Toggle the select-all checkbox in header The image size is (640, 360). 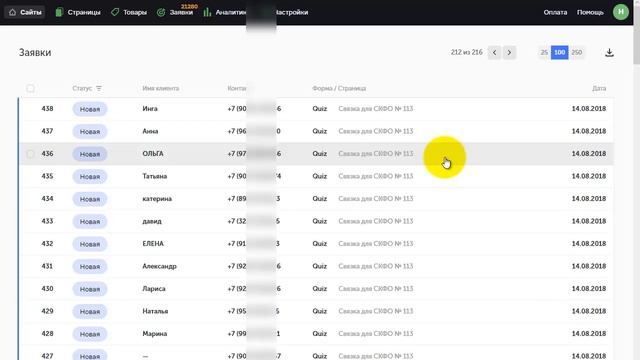[30, 89]
